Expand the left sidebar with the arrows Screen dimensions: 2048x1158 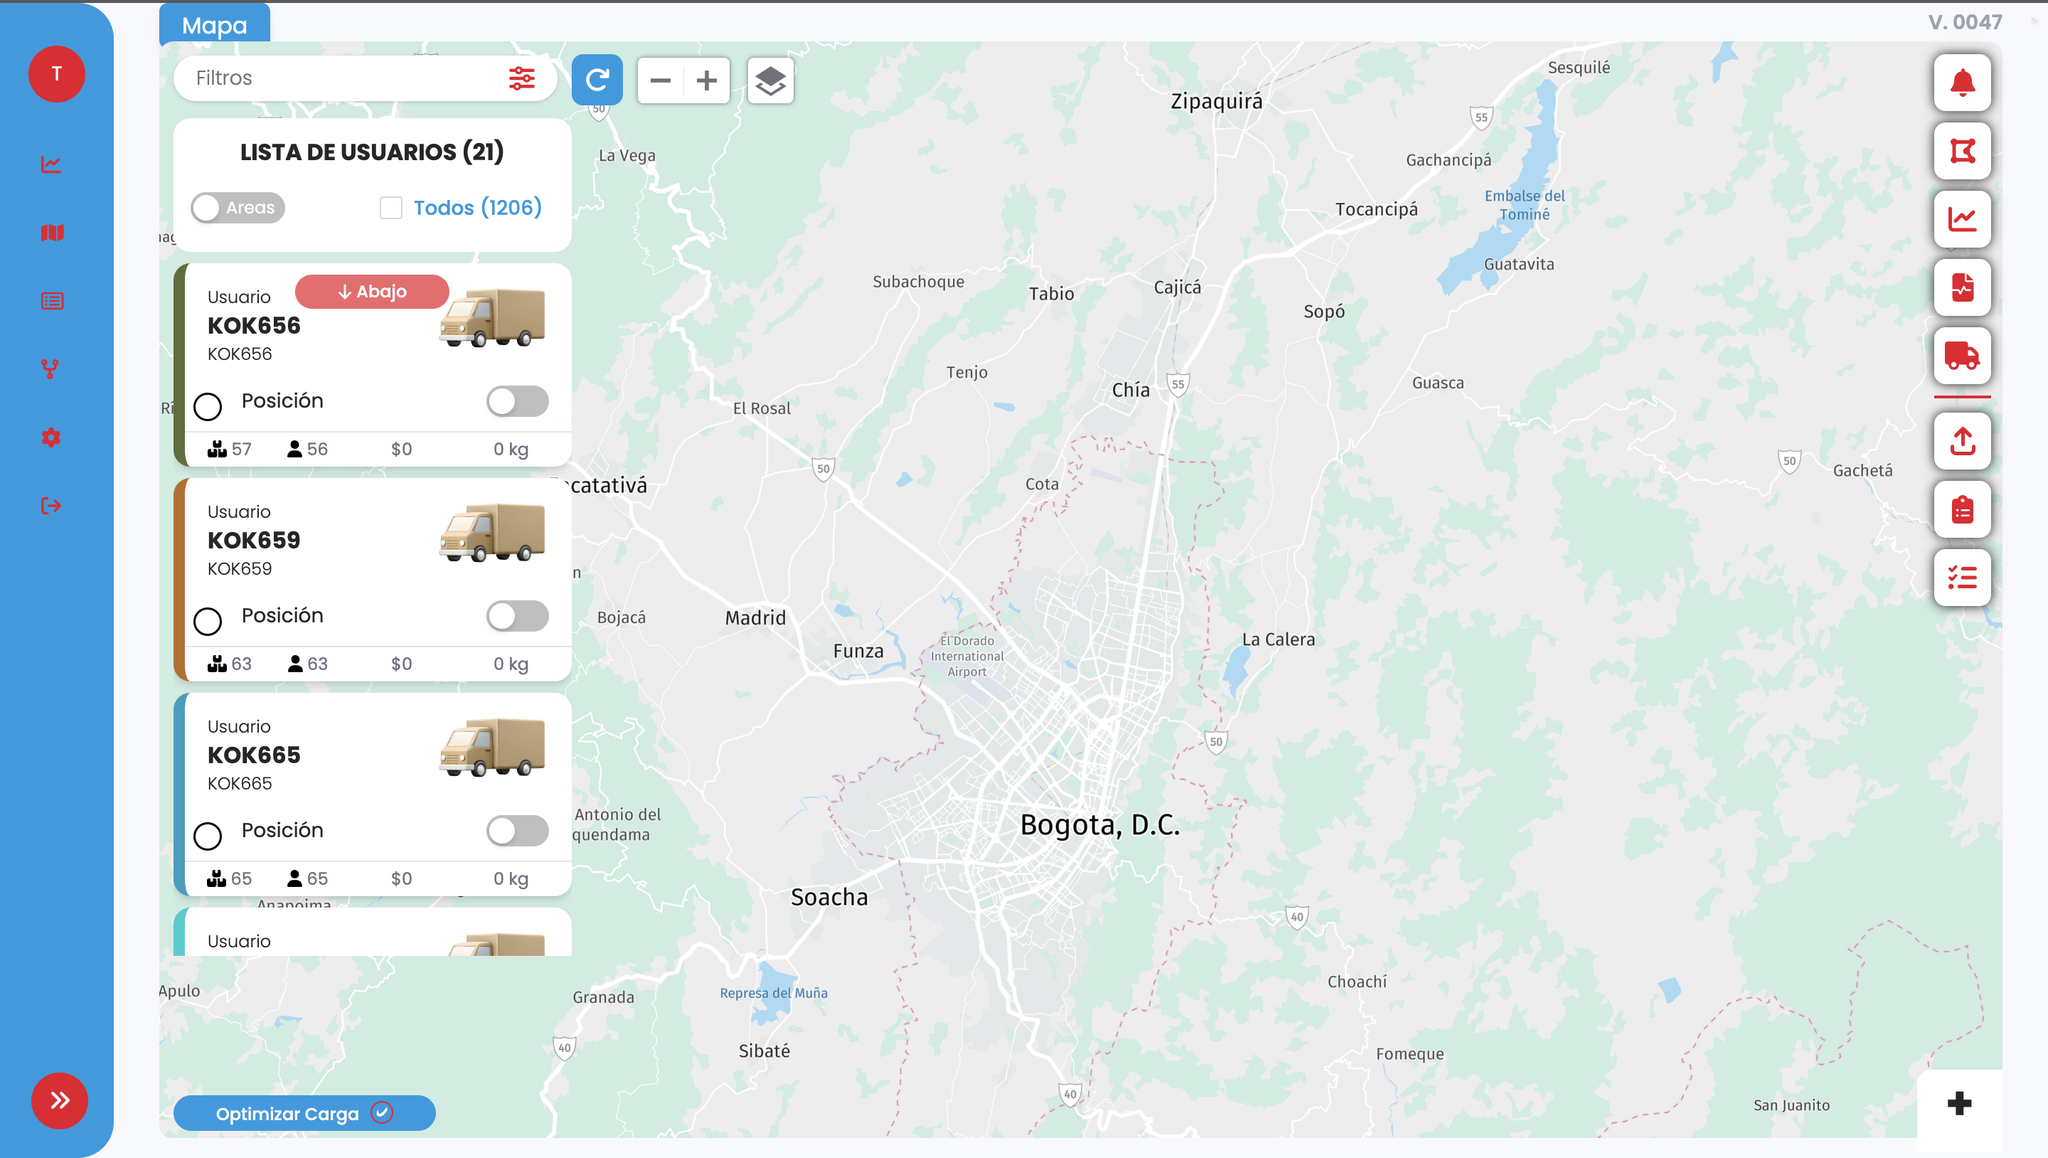[x=60, y=1101]
